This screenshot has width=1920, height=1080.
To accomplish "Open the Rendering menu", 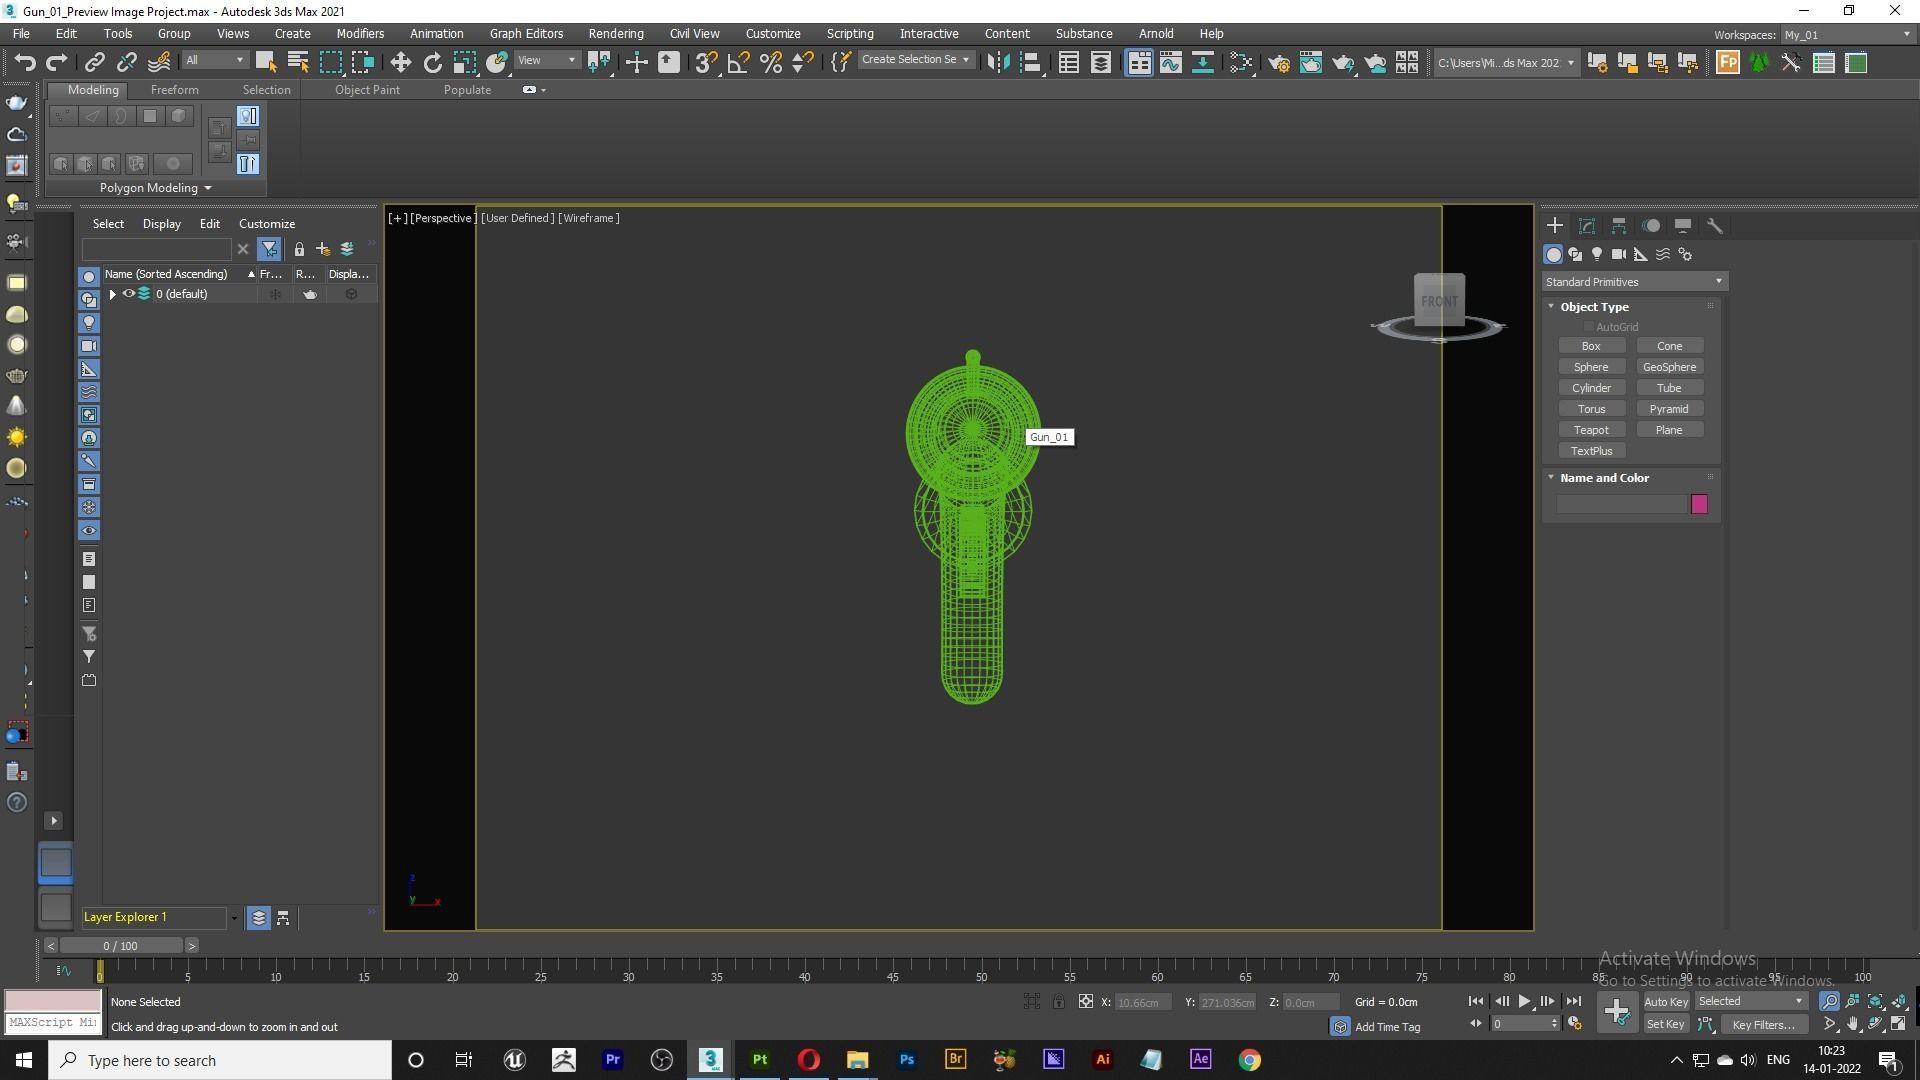I will (616, 33).
